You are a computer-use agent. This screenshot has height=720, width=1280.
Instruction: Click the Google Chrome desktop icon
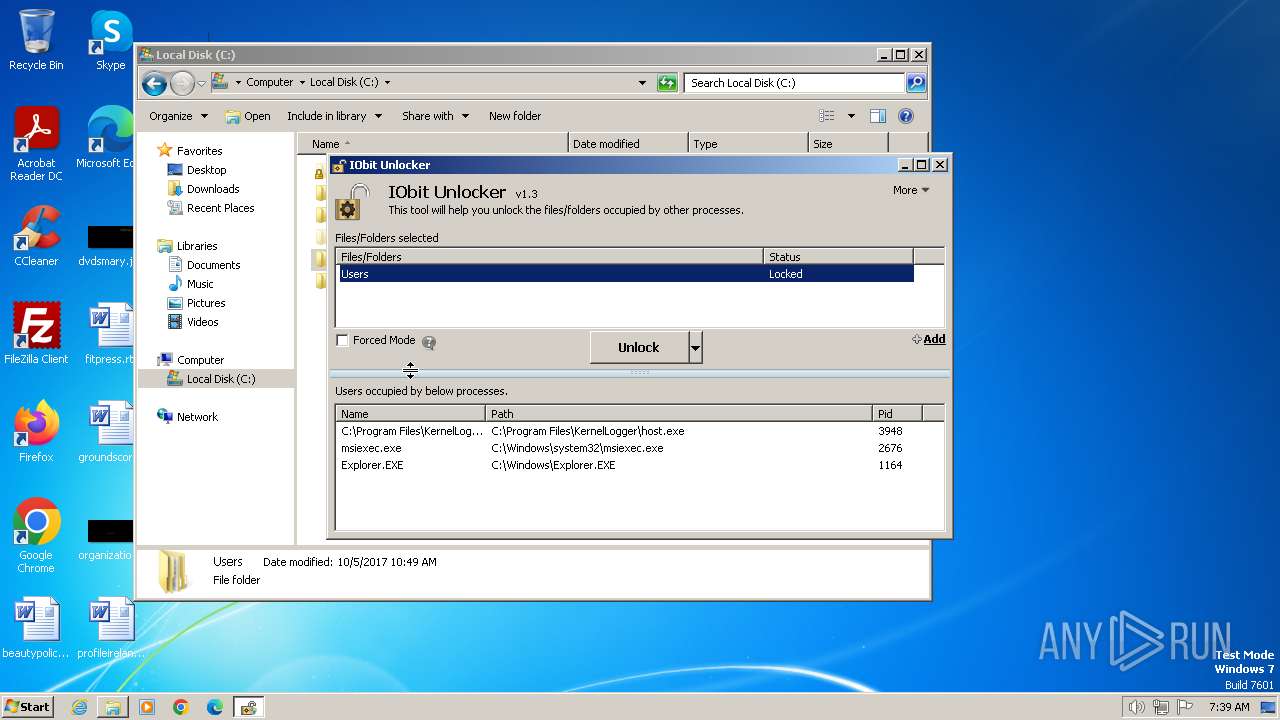(x=36, y=535)
